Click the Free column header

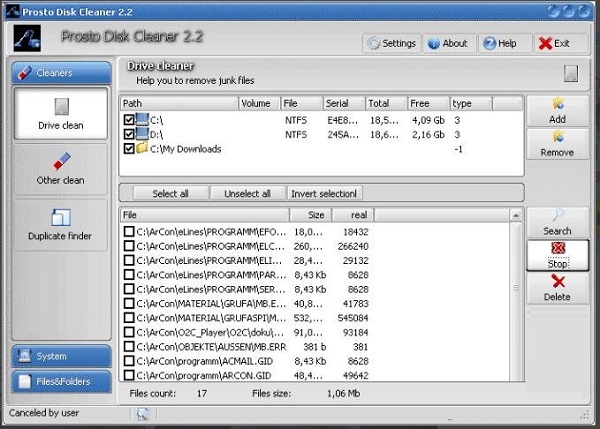coord(428,103)
